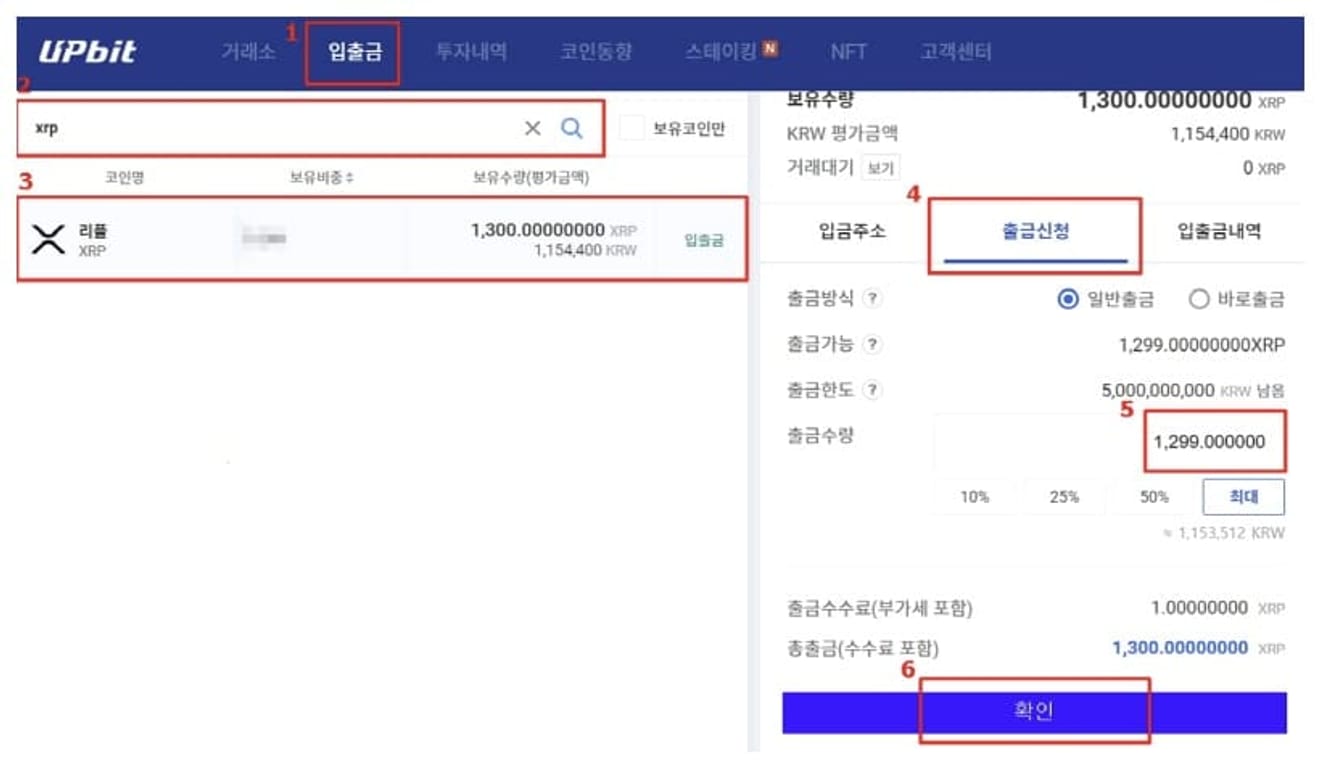Clear the xrp search text
Viewport: 1320px width, 768px height.
[533, 128]
